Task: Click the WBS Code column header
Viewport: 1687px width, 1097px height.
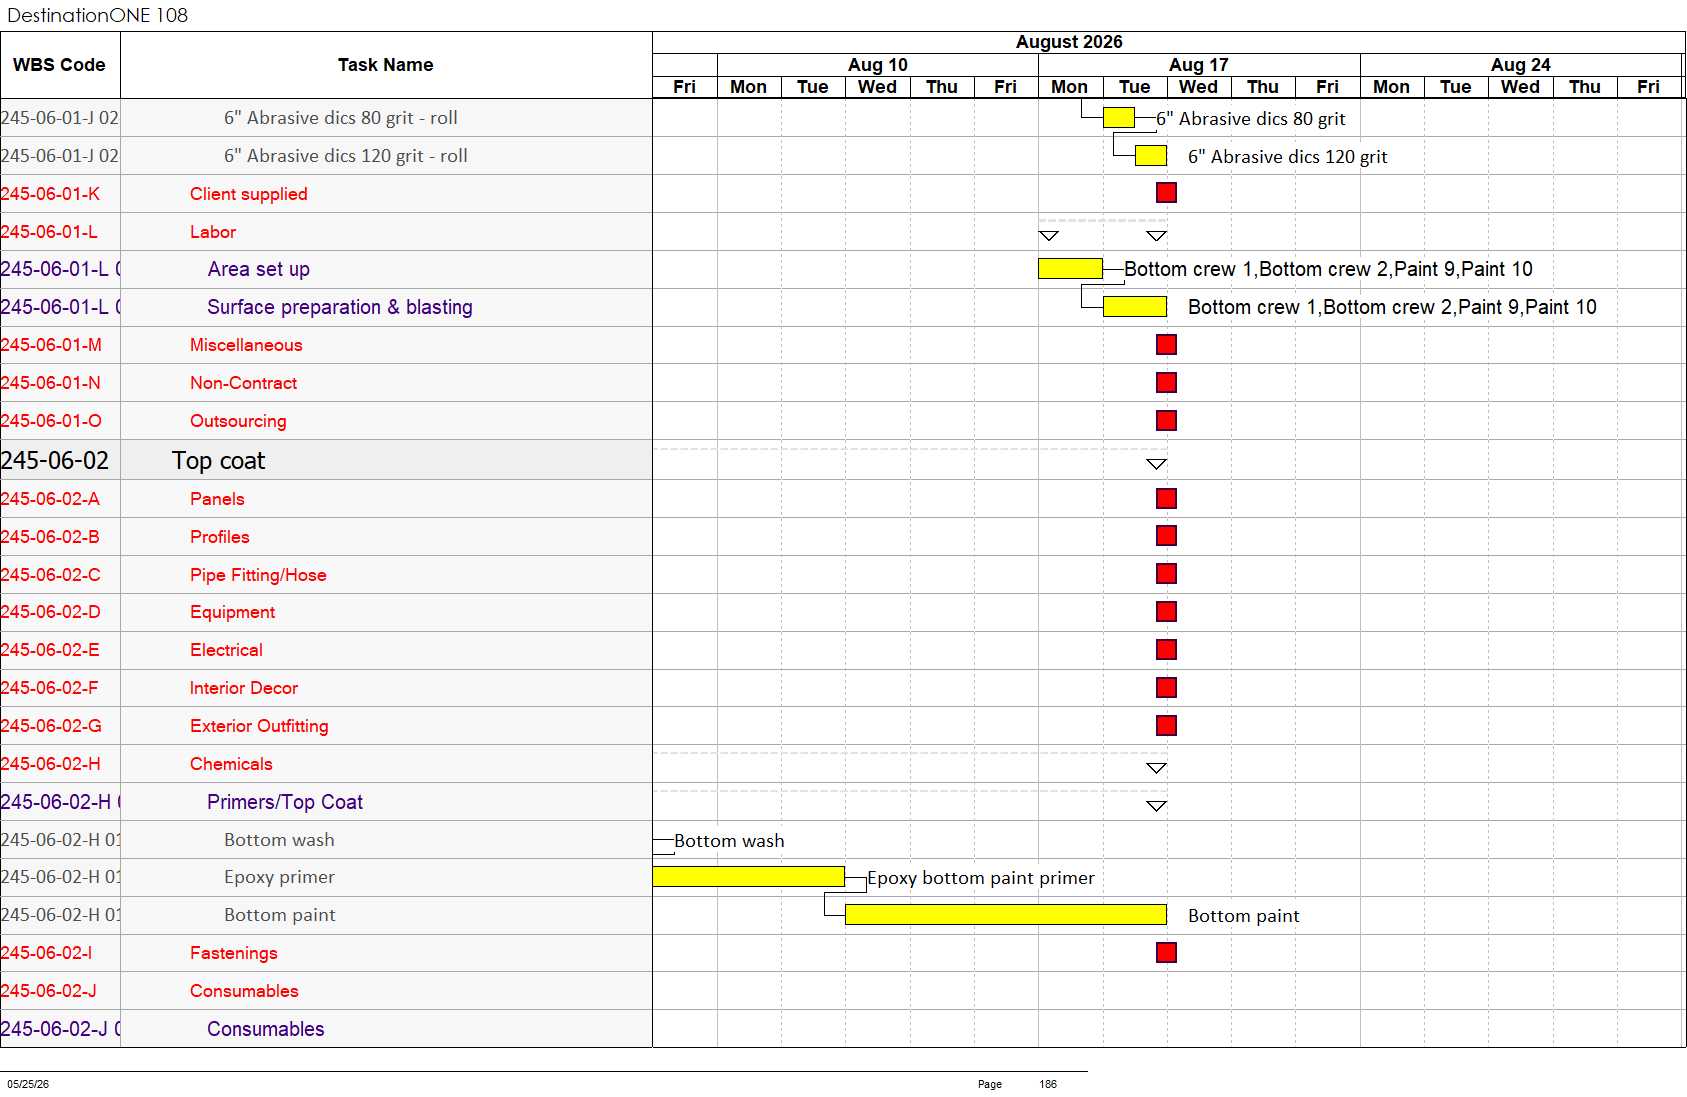Action: 60,65
